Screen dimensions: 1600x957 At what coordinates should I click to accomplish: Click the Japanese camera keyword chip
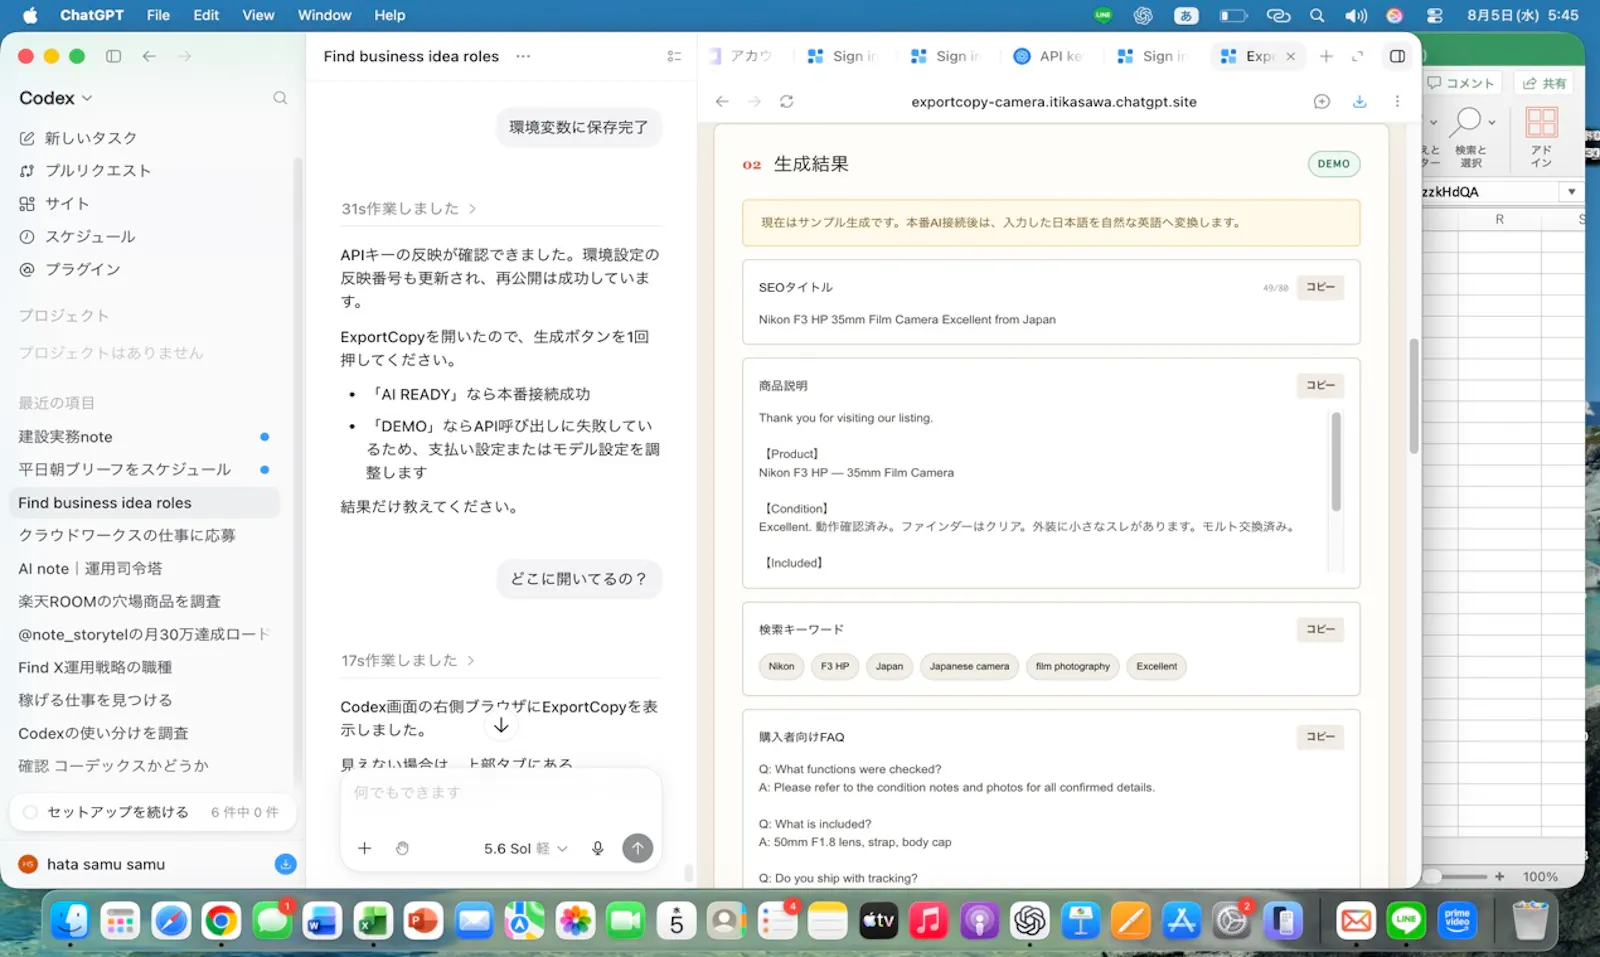(969, 666)
